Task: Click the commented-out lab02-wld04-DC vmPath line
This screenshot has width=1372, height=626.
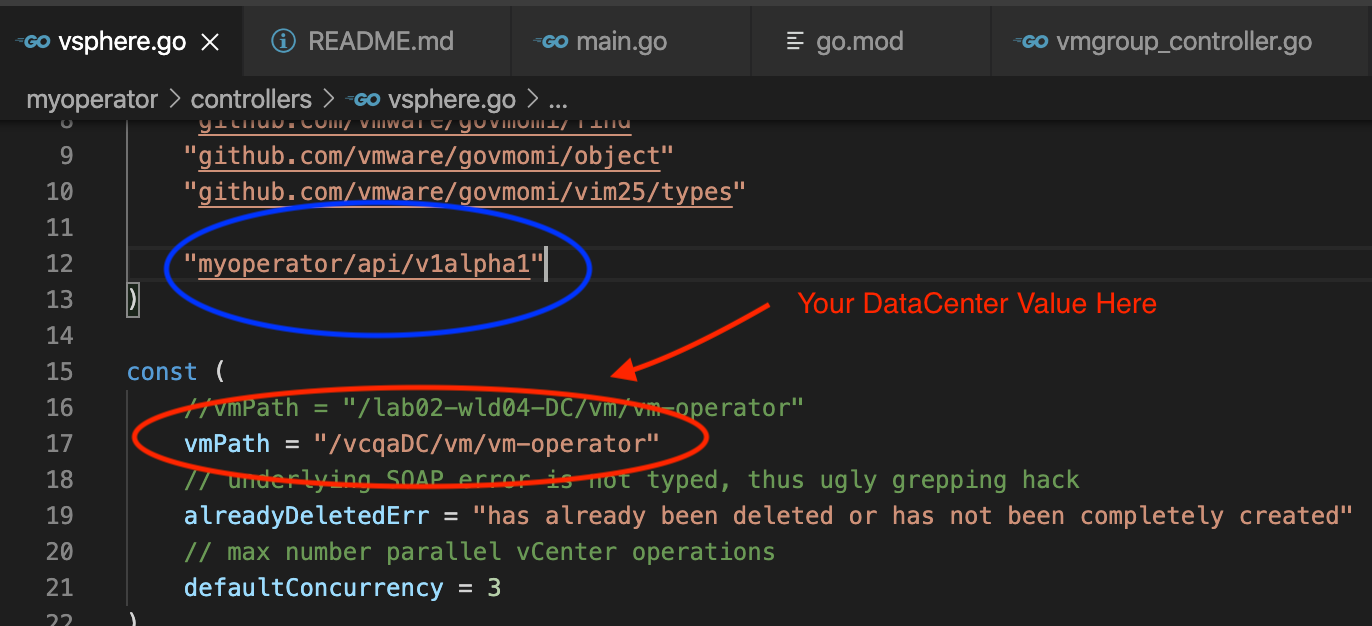Action: [494, 408]
